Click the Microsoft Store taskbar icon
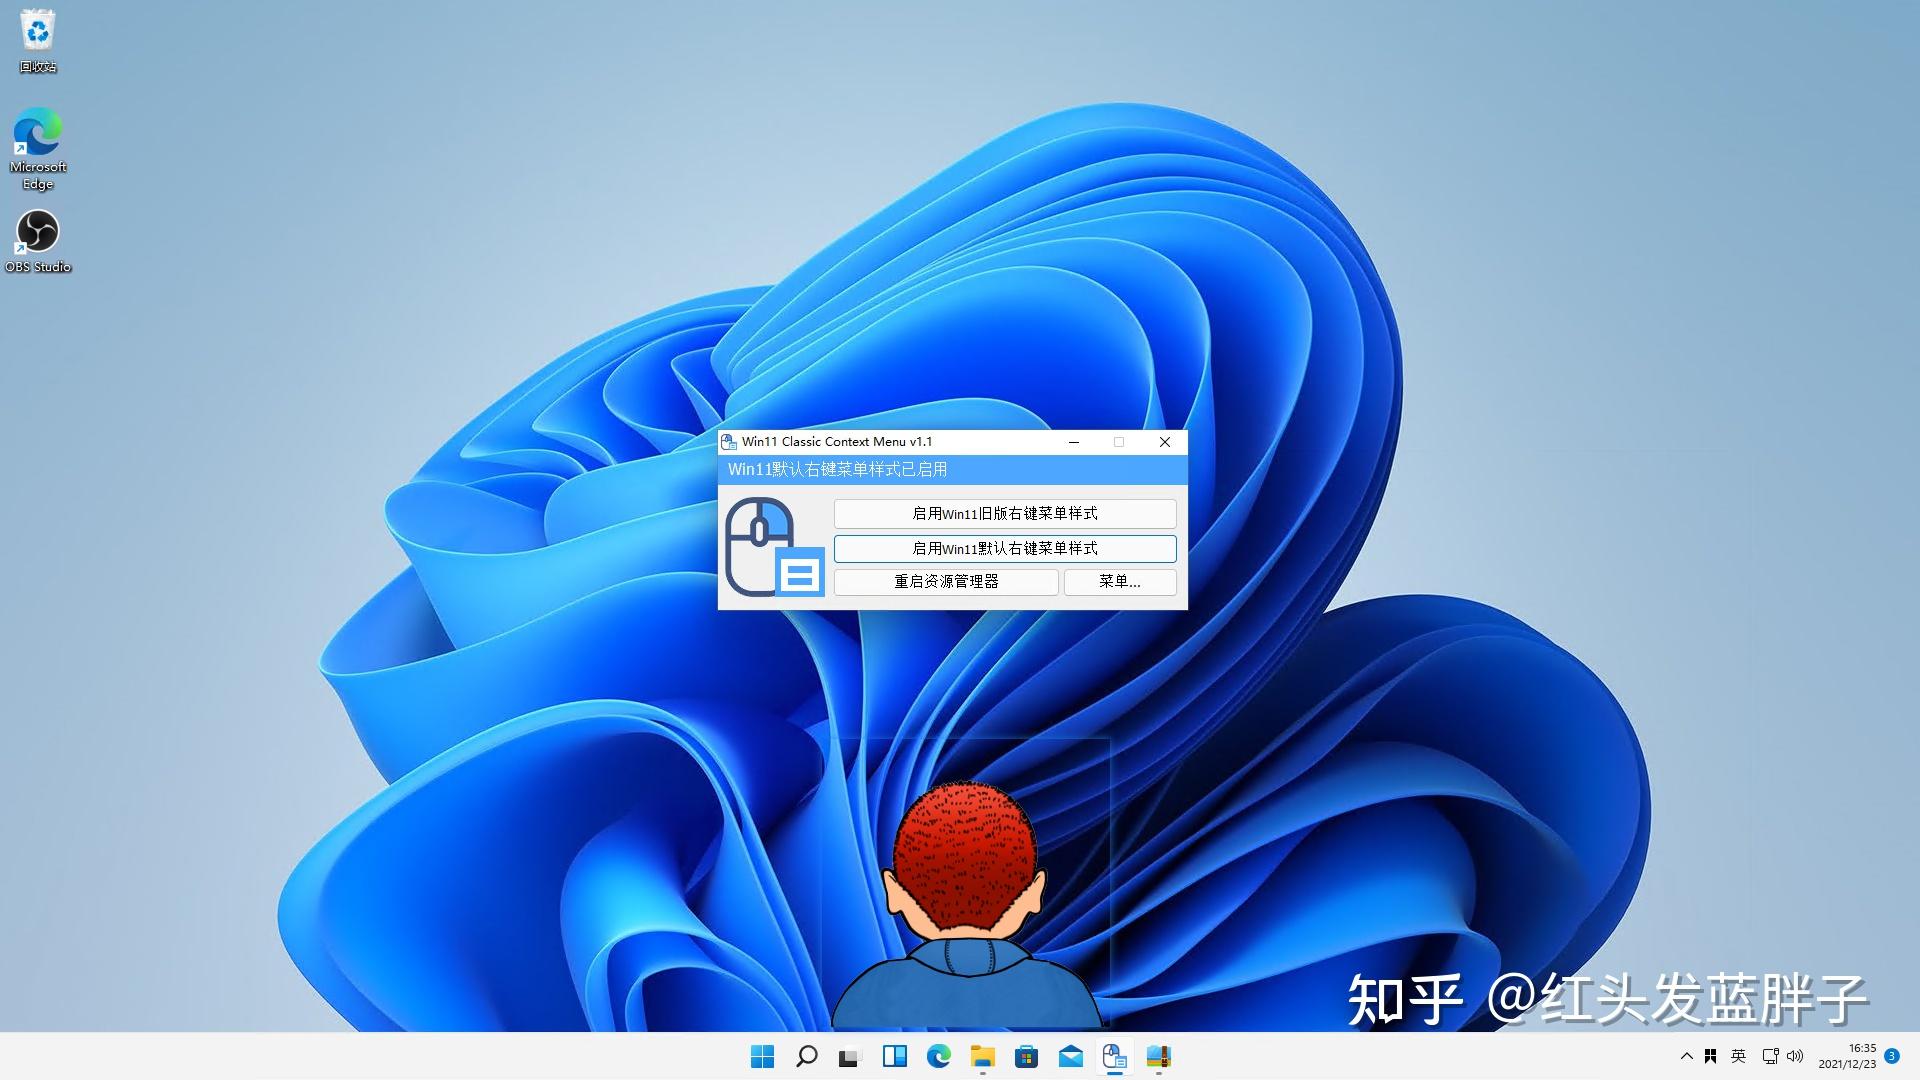Image resolution: width=1920 pixels, height=1080 pixels. tap(1025, 1056)
